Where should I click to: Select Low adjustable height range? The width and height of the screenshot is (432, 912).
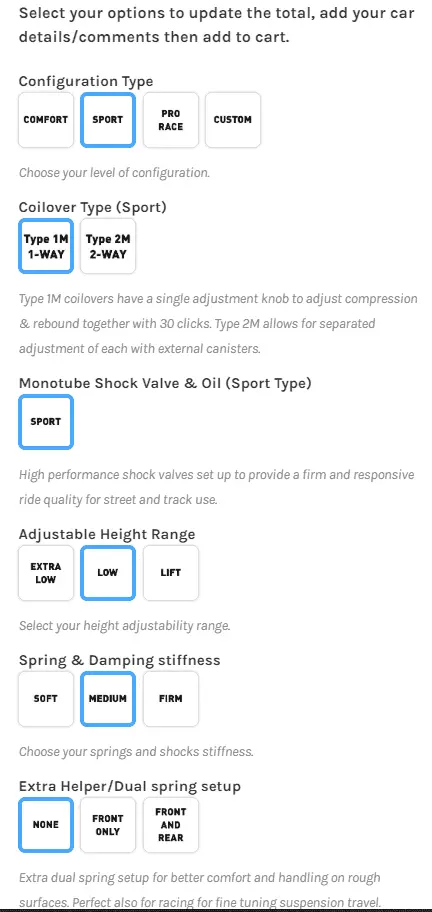(108, 573)
